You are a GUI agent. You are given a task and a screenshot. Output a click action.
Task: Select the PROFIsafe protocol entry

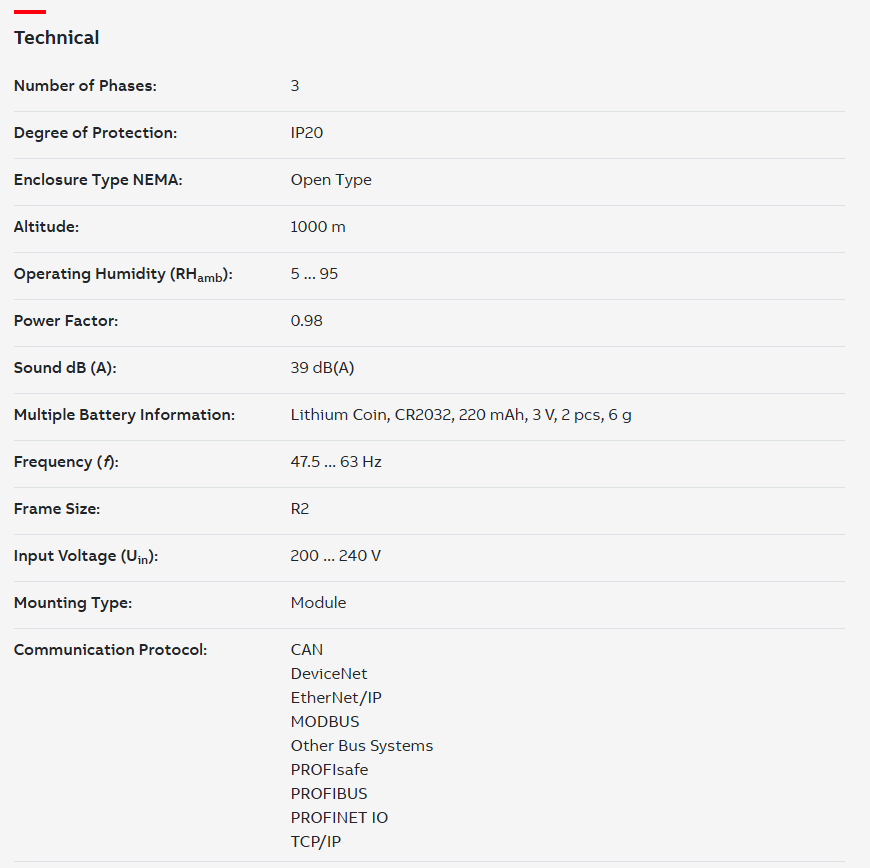click(330, 770)
